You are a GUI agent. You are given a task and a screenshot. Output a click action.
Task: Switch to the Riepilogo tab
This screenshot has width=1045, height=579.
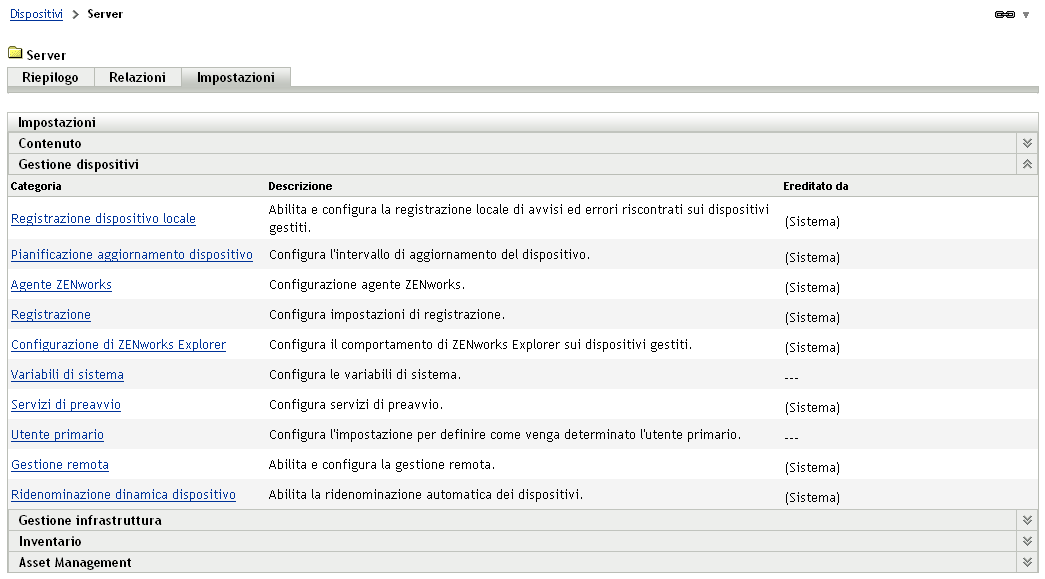tap(50, 78)
